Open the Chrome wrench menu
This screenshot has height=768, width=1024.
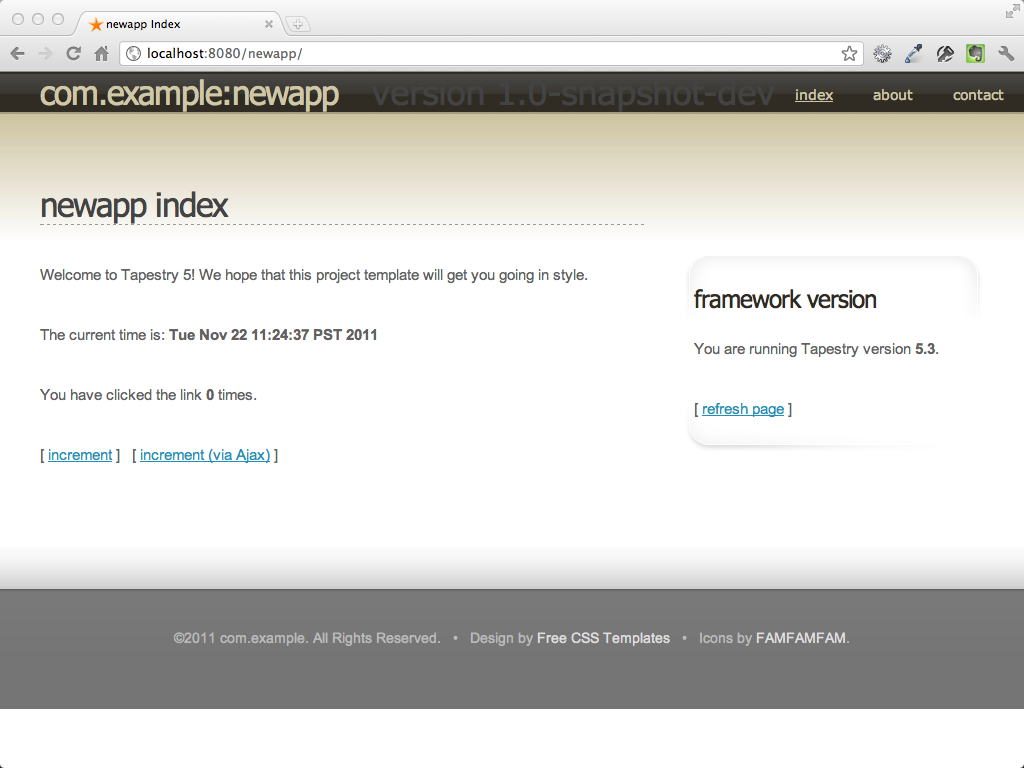[1006, 54]
